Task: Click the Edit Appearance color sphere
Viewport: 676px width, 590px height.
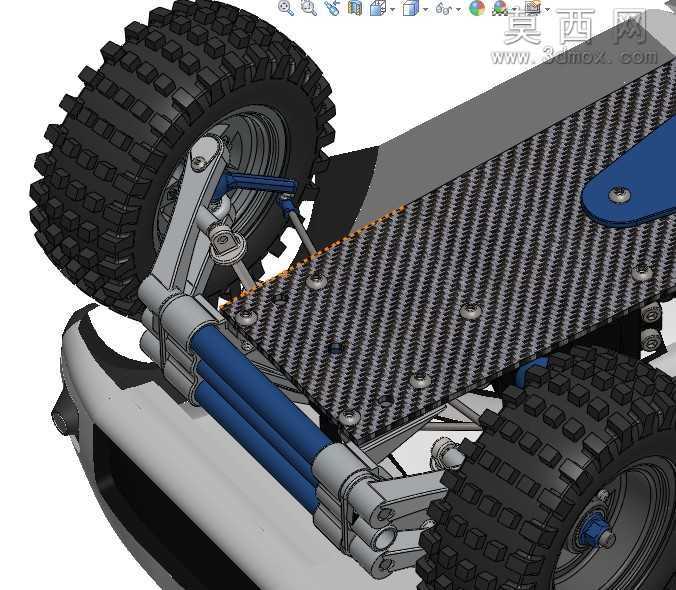Action: click(477, 8)
